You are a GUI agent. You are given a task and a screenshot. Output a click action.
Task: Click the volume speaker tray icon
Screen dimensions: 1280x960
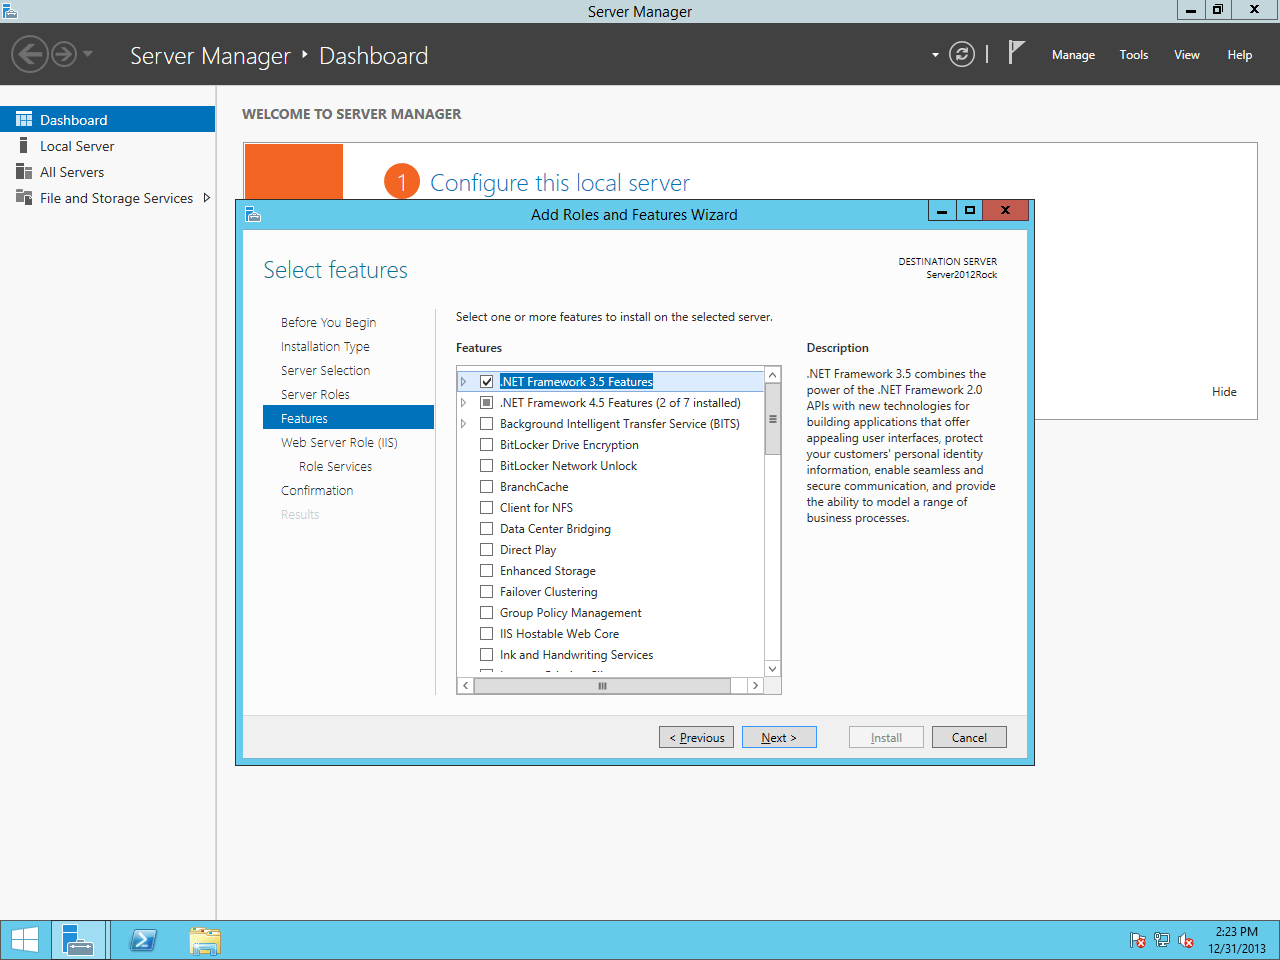[x=1186, y=940]
